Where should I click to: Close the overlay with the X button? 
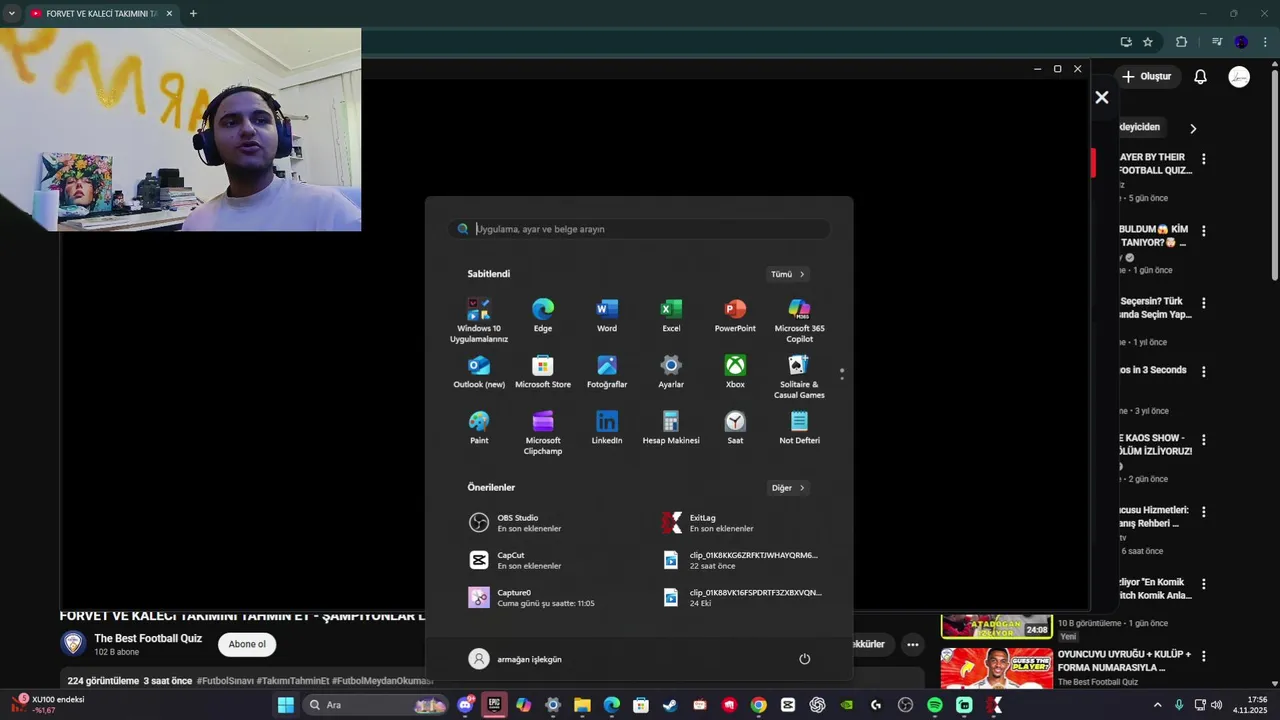click(x=1101, y=97)
